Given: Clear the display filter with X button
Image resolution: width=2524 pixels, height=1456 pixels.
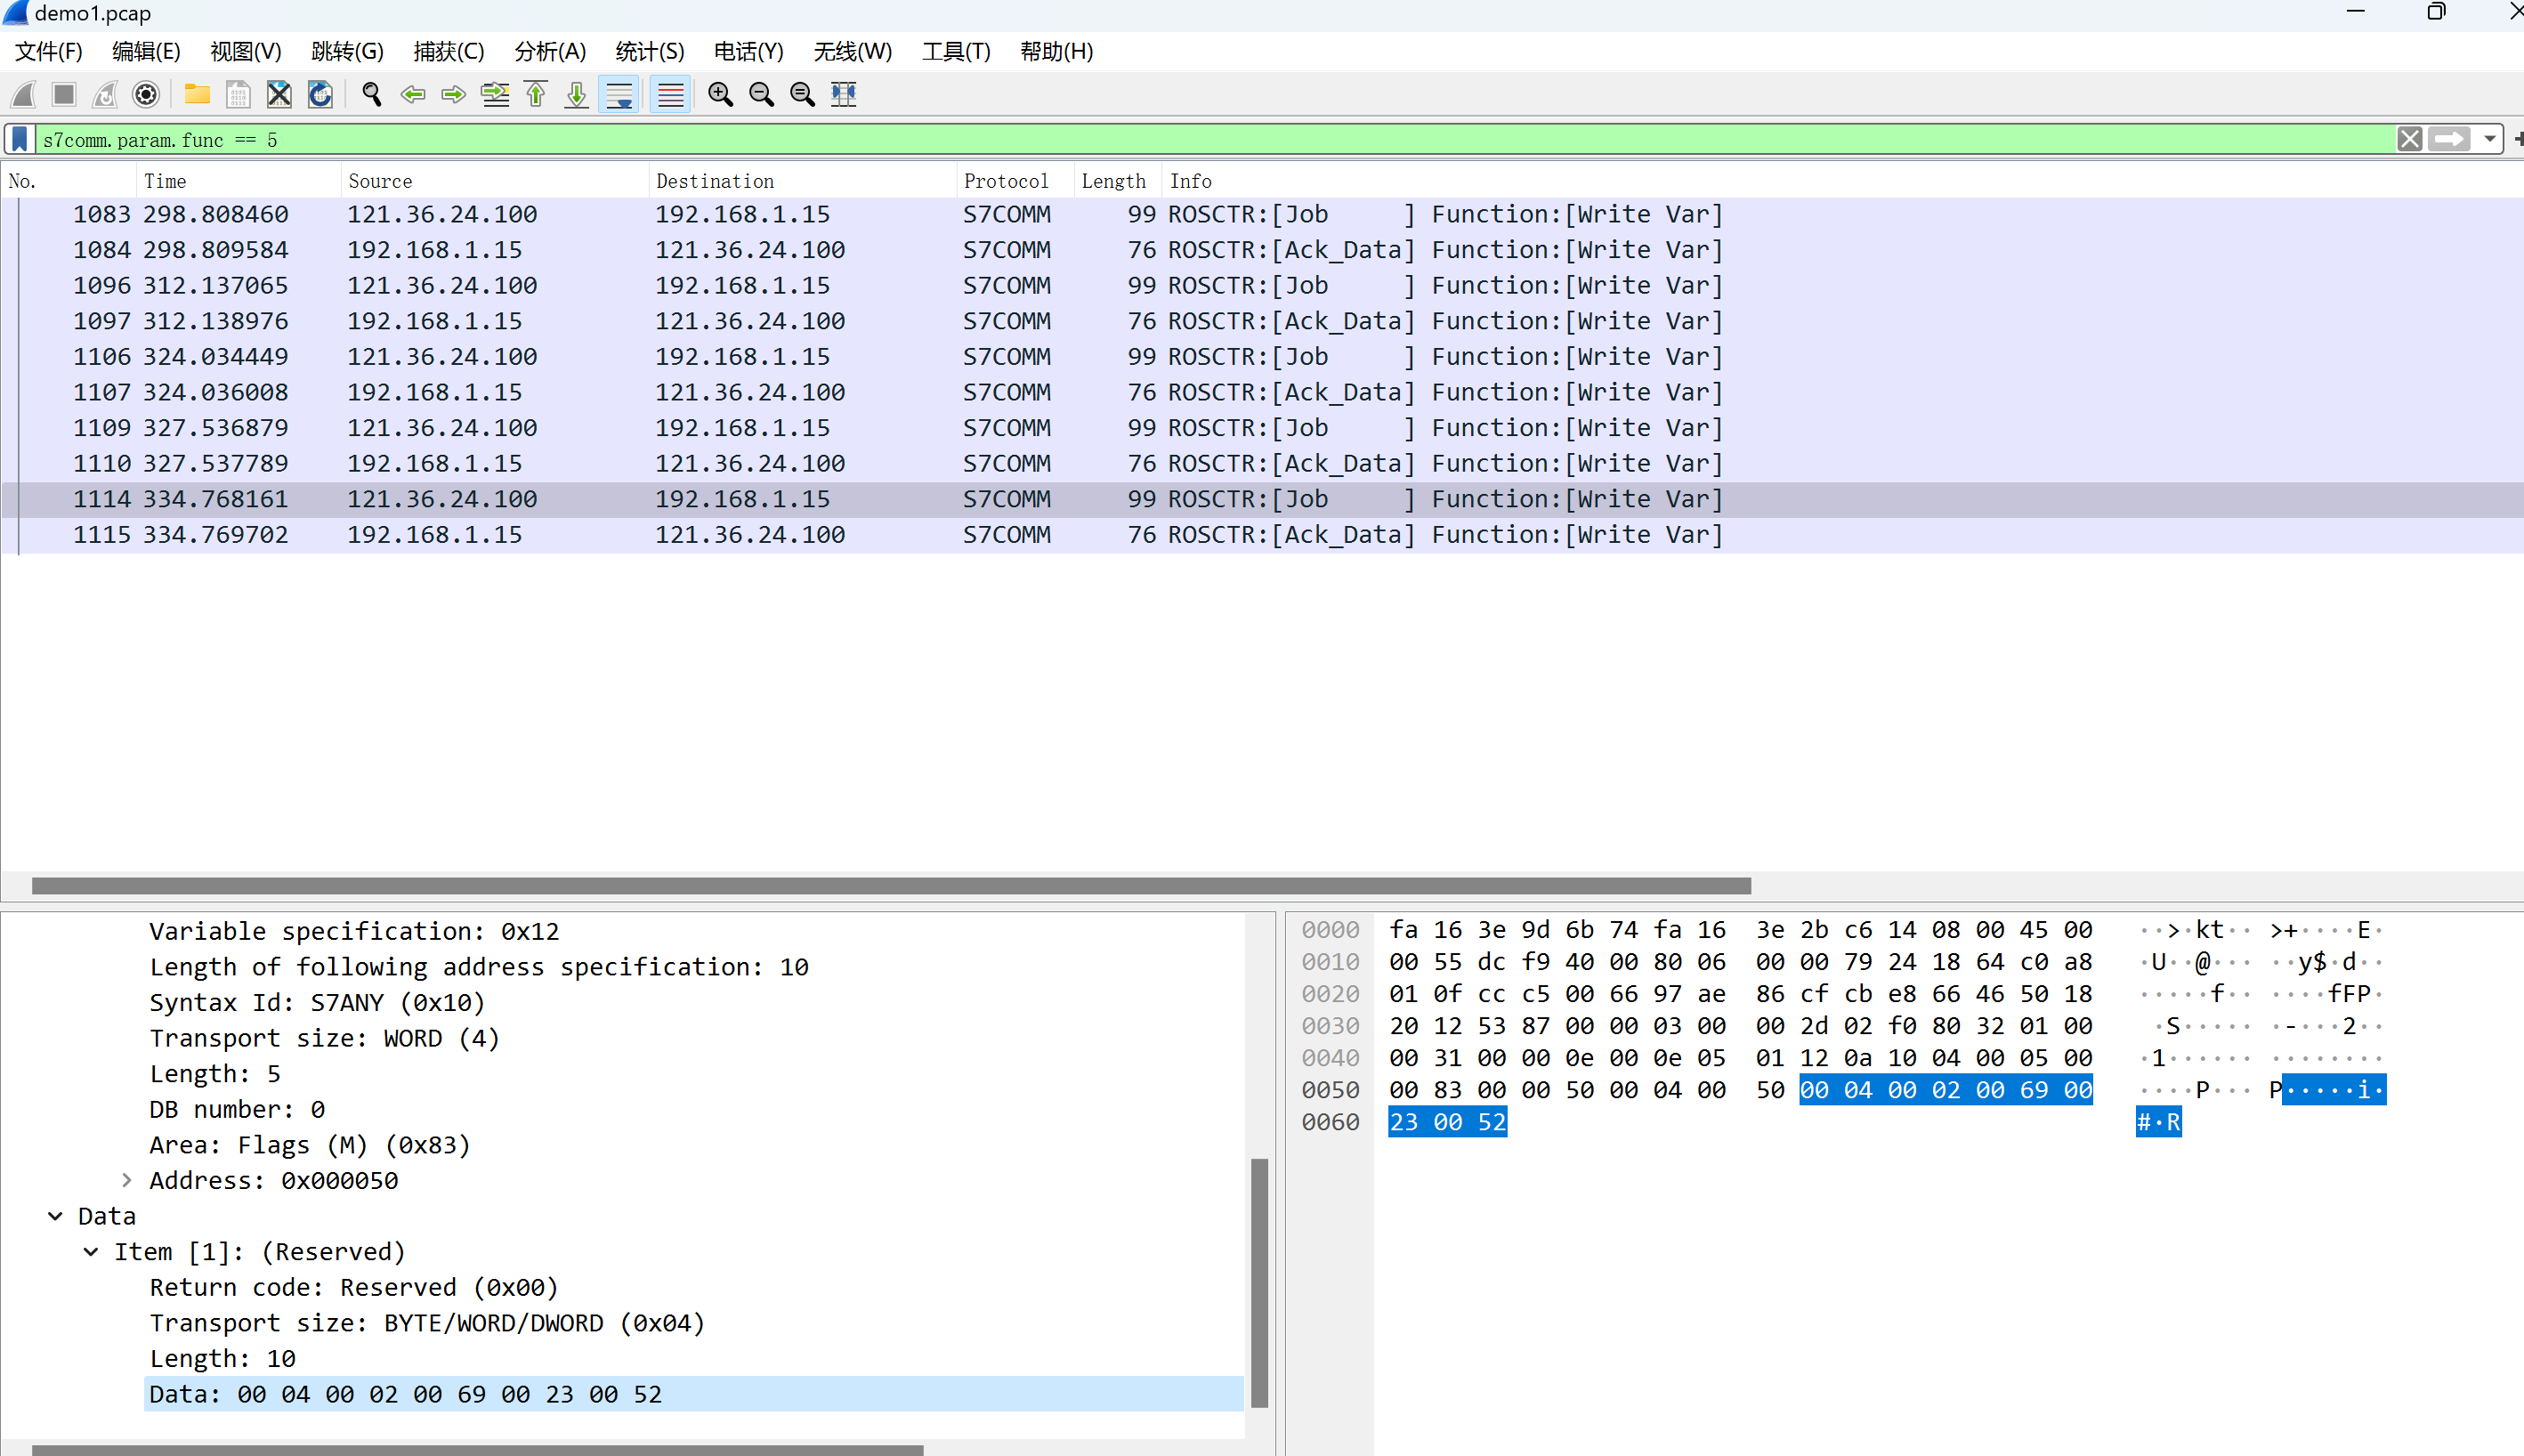Looking at the screenshot, I should tap(2409, 139).
